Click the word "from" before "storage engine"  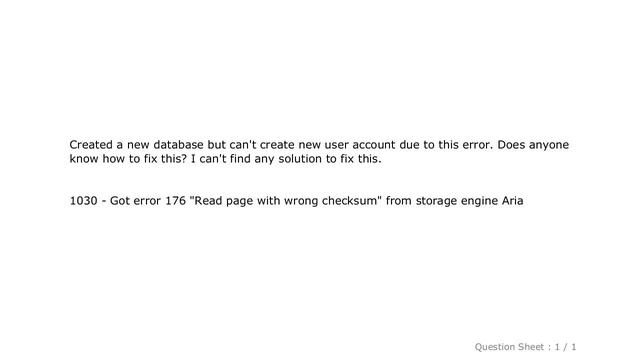tap(399, 201)
